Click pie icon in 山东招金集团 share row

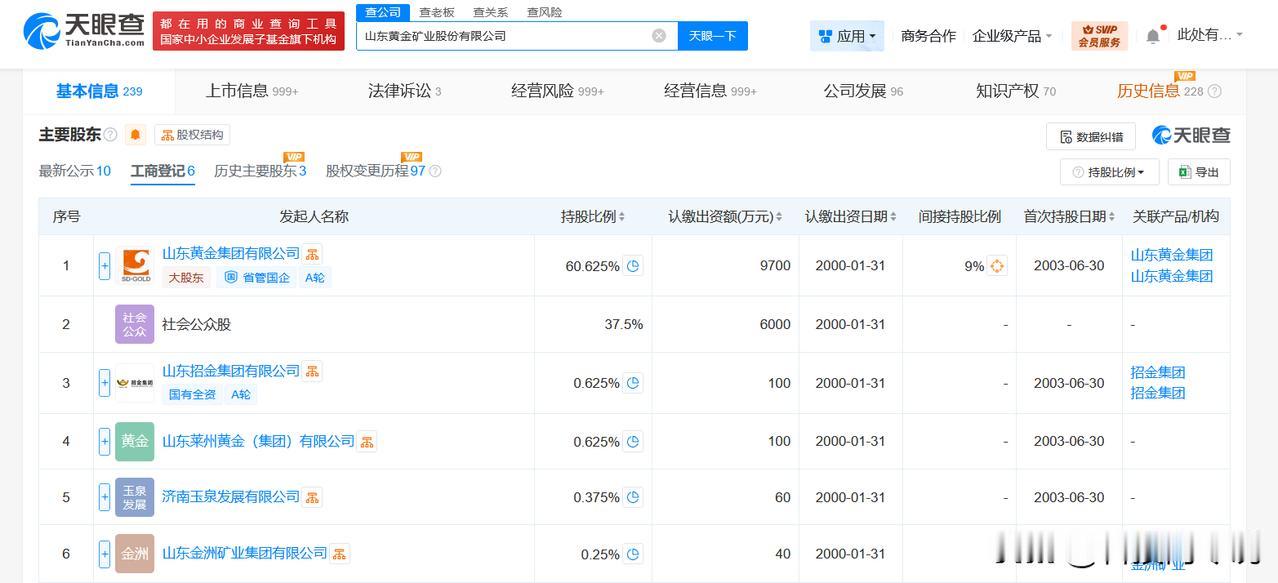633,383
